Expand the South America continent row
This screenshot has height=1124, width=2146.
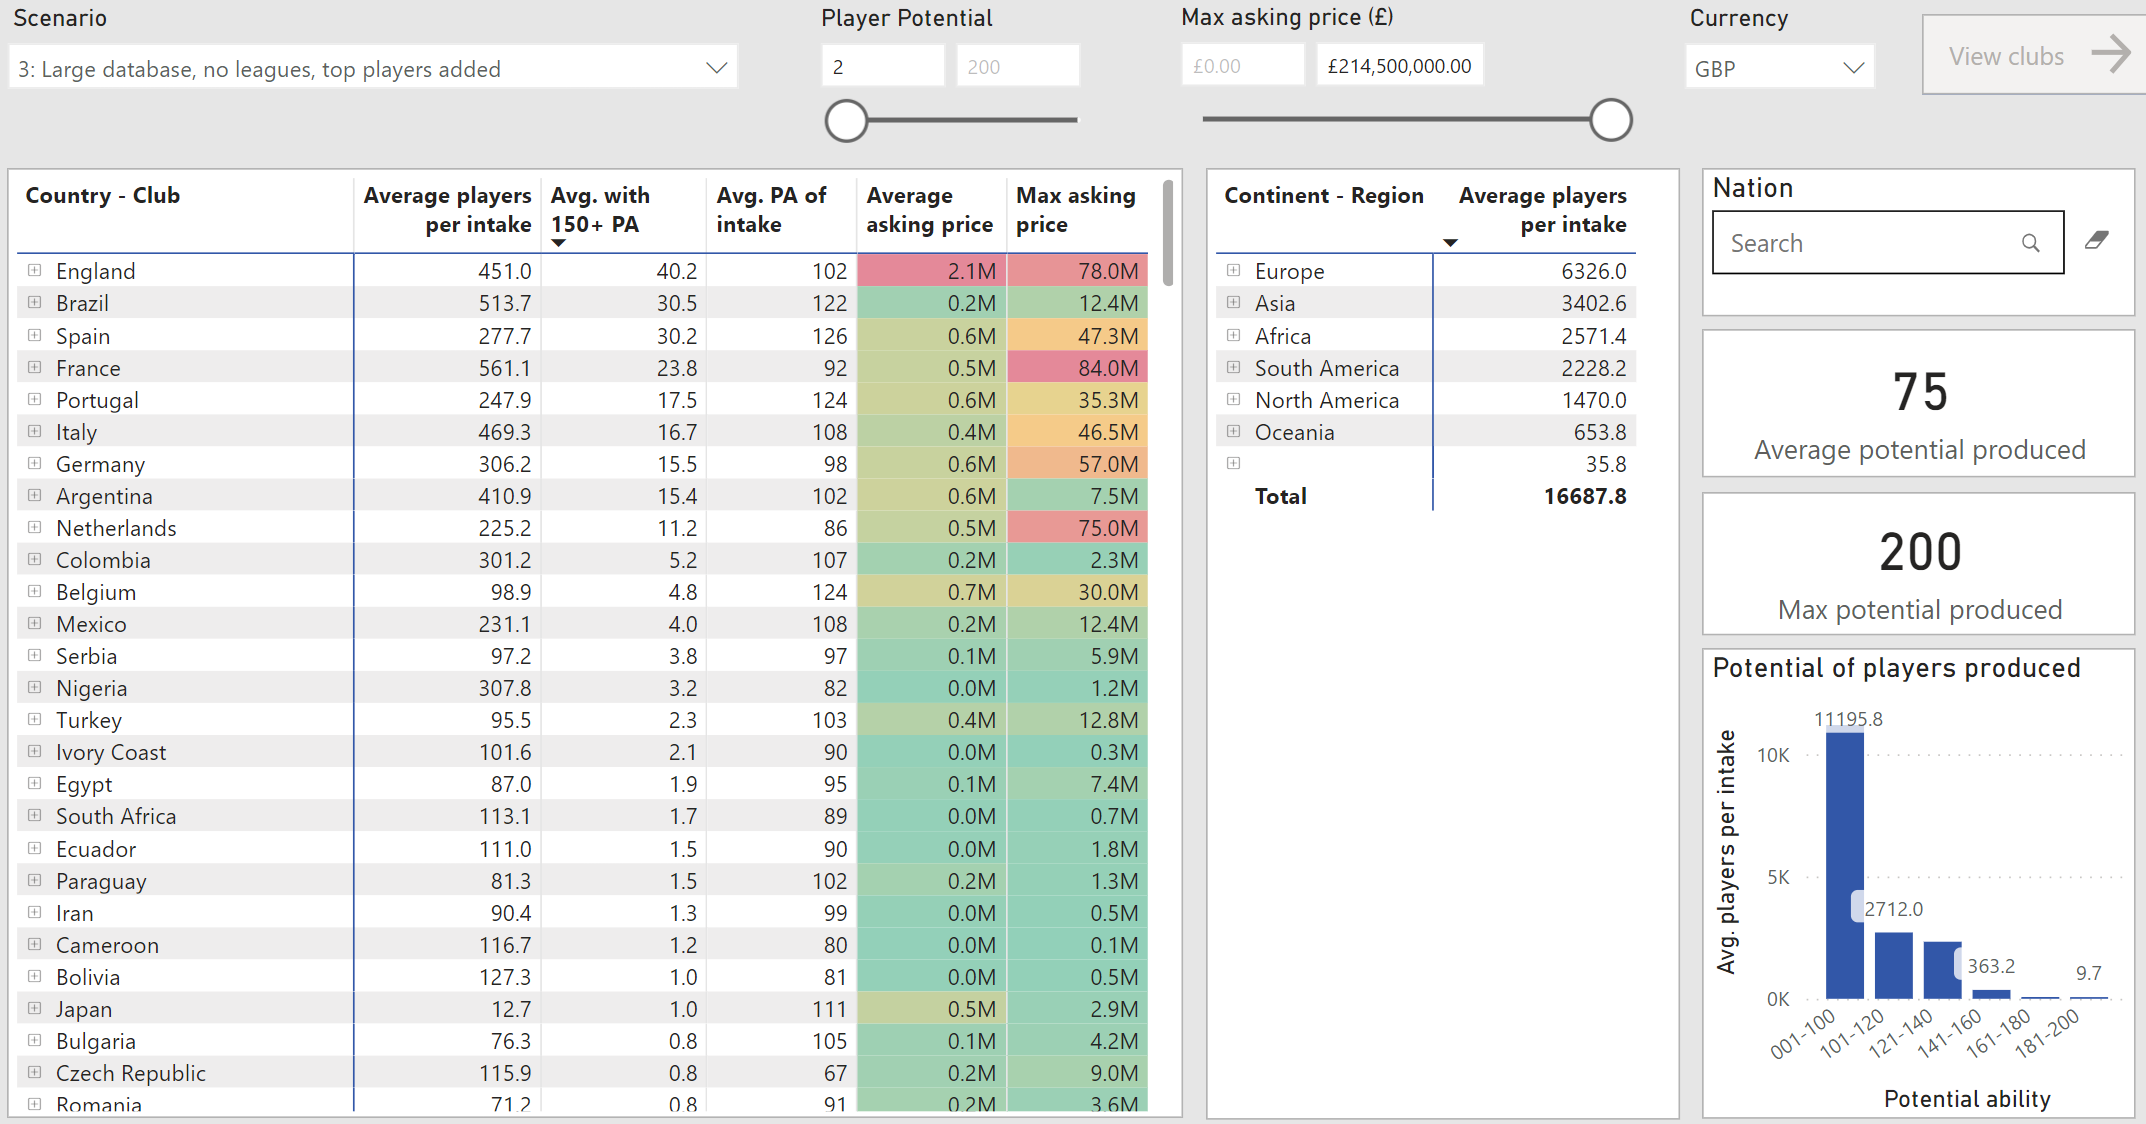coord(1234,367)
